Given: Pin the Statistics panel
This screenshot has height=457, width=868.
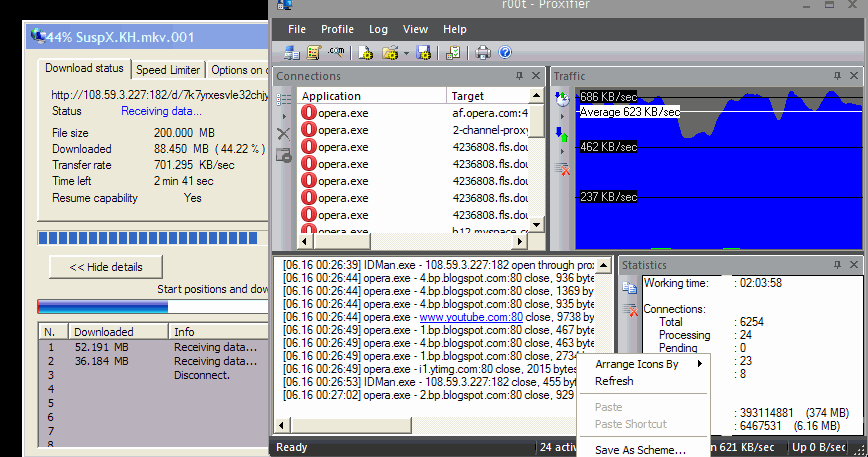Looking at the screenshot, I should [837, 265].
